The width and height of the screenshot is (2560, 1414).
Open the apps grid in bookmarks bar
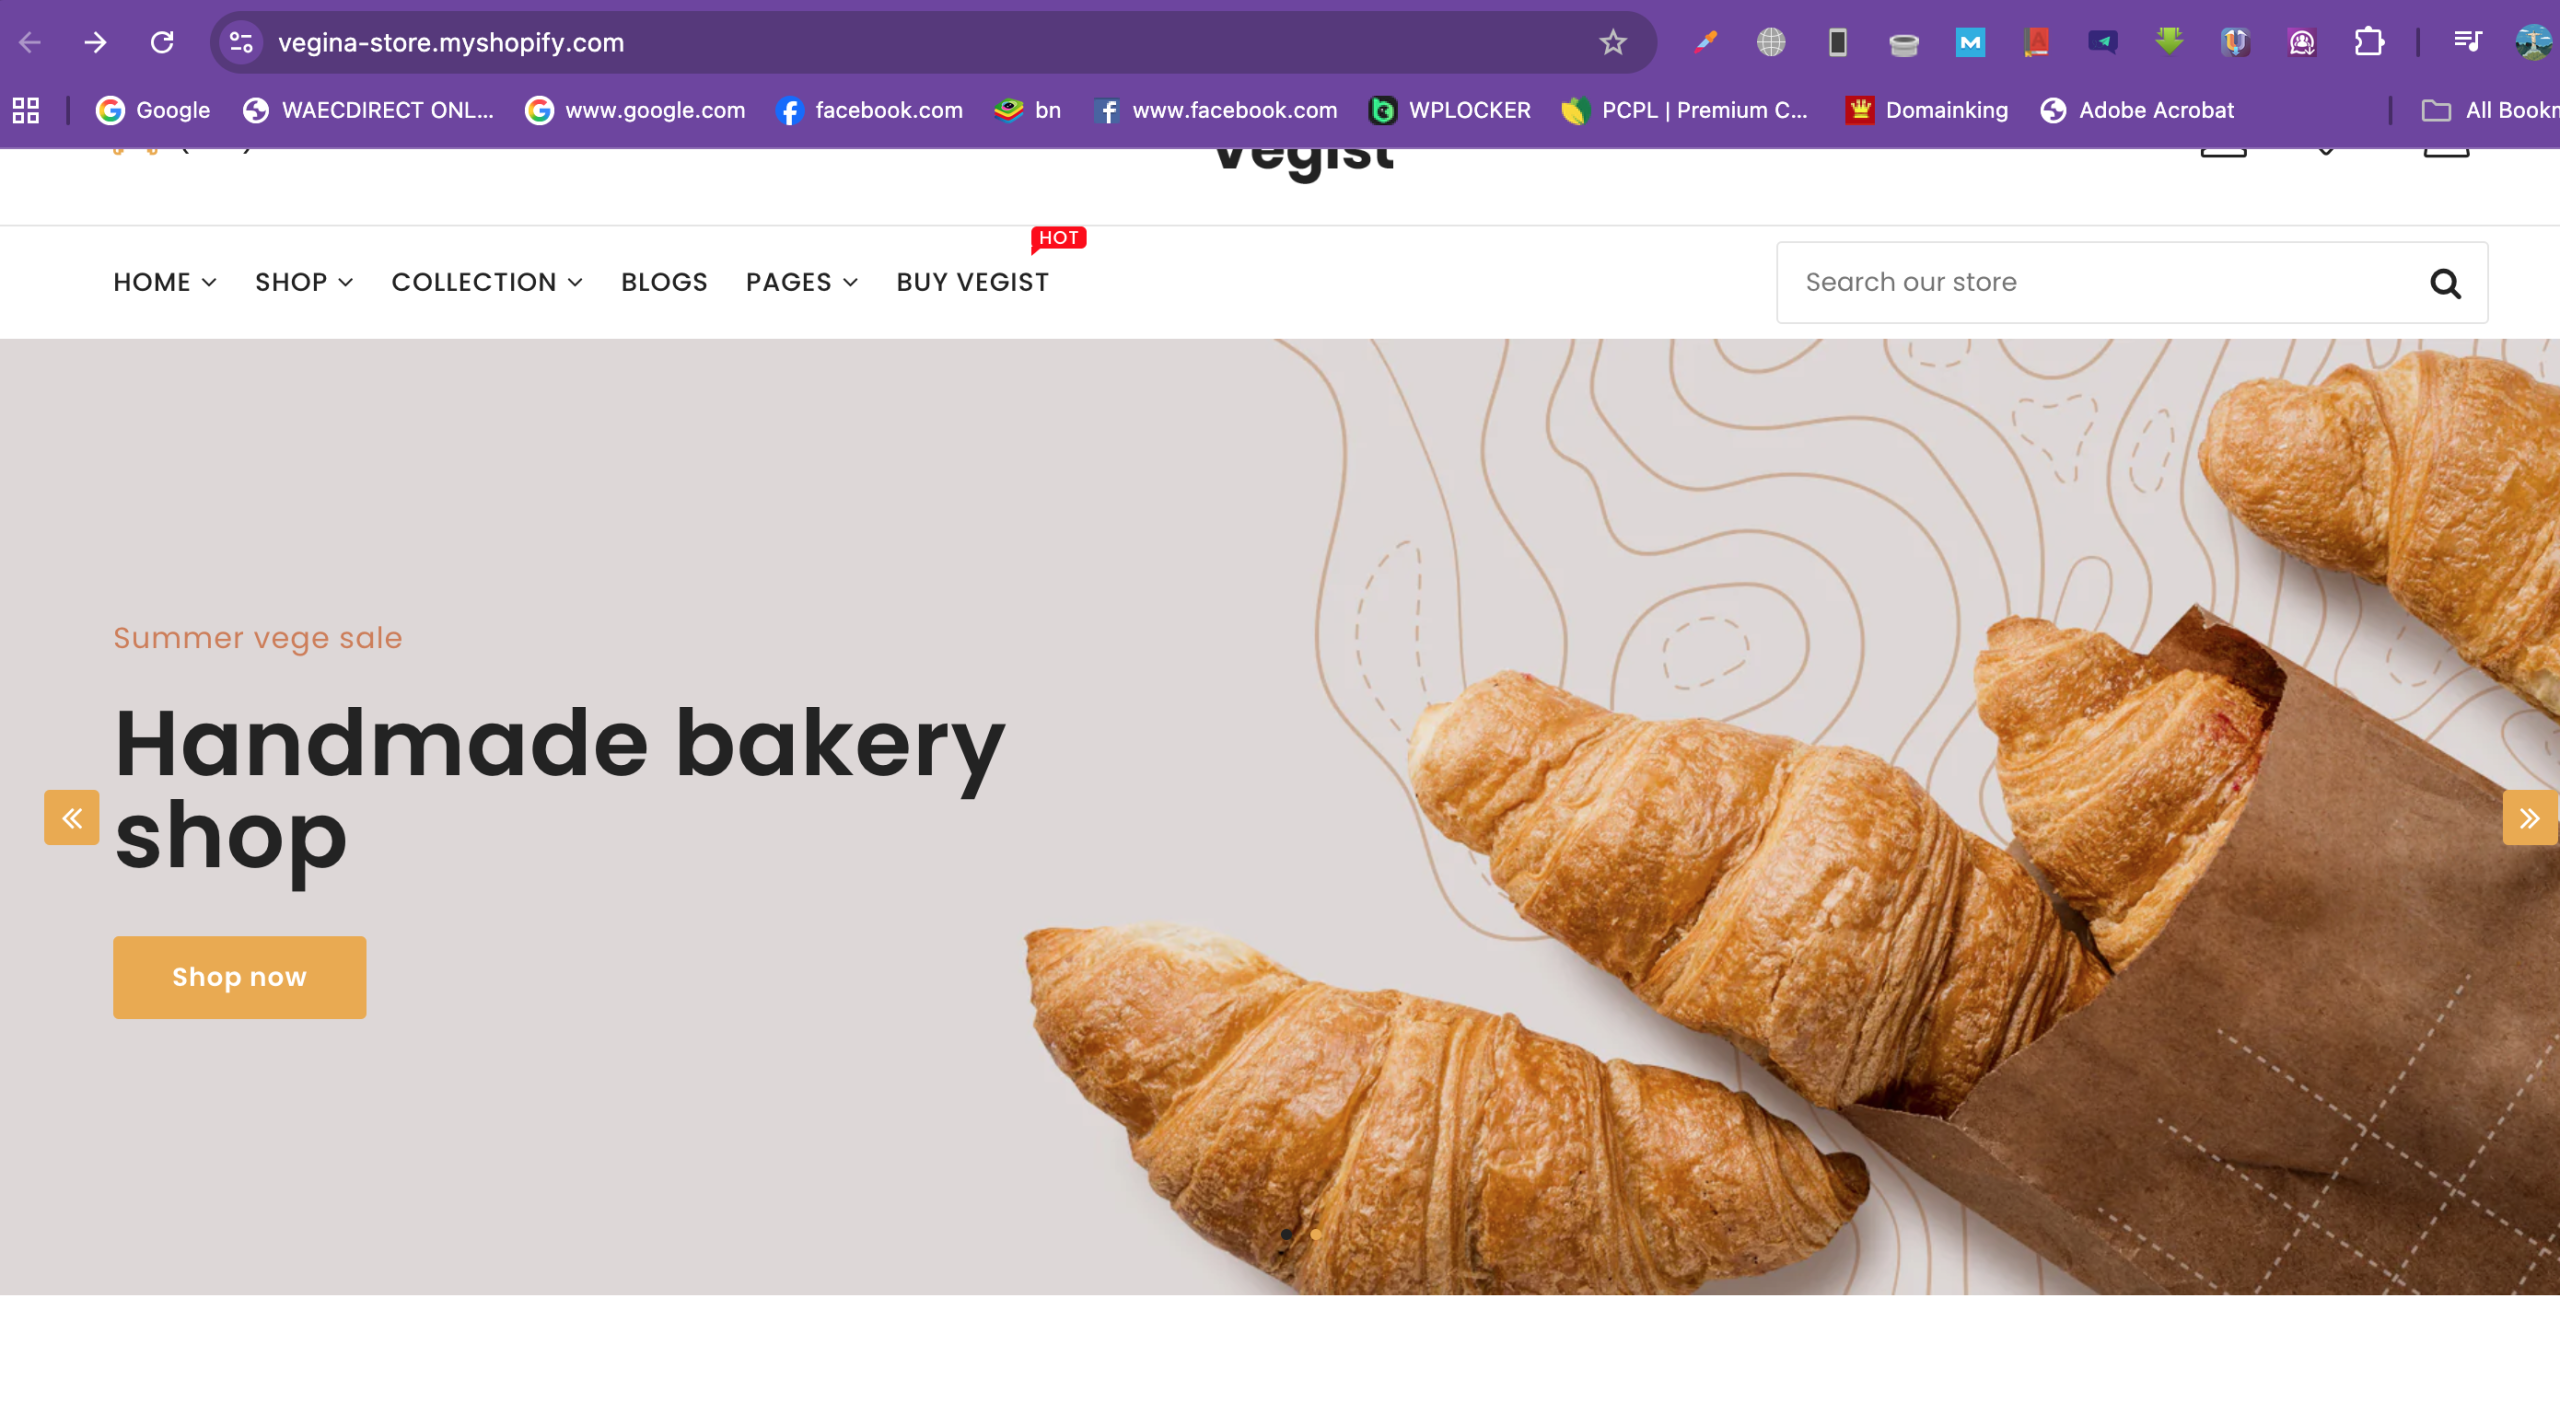click(26, 110)
